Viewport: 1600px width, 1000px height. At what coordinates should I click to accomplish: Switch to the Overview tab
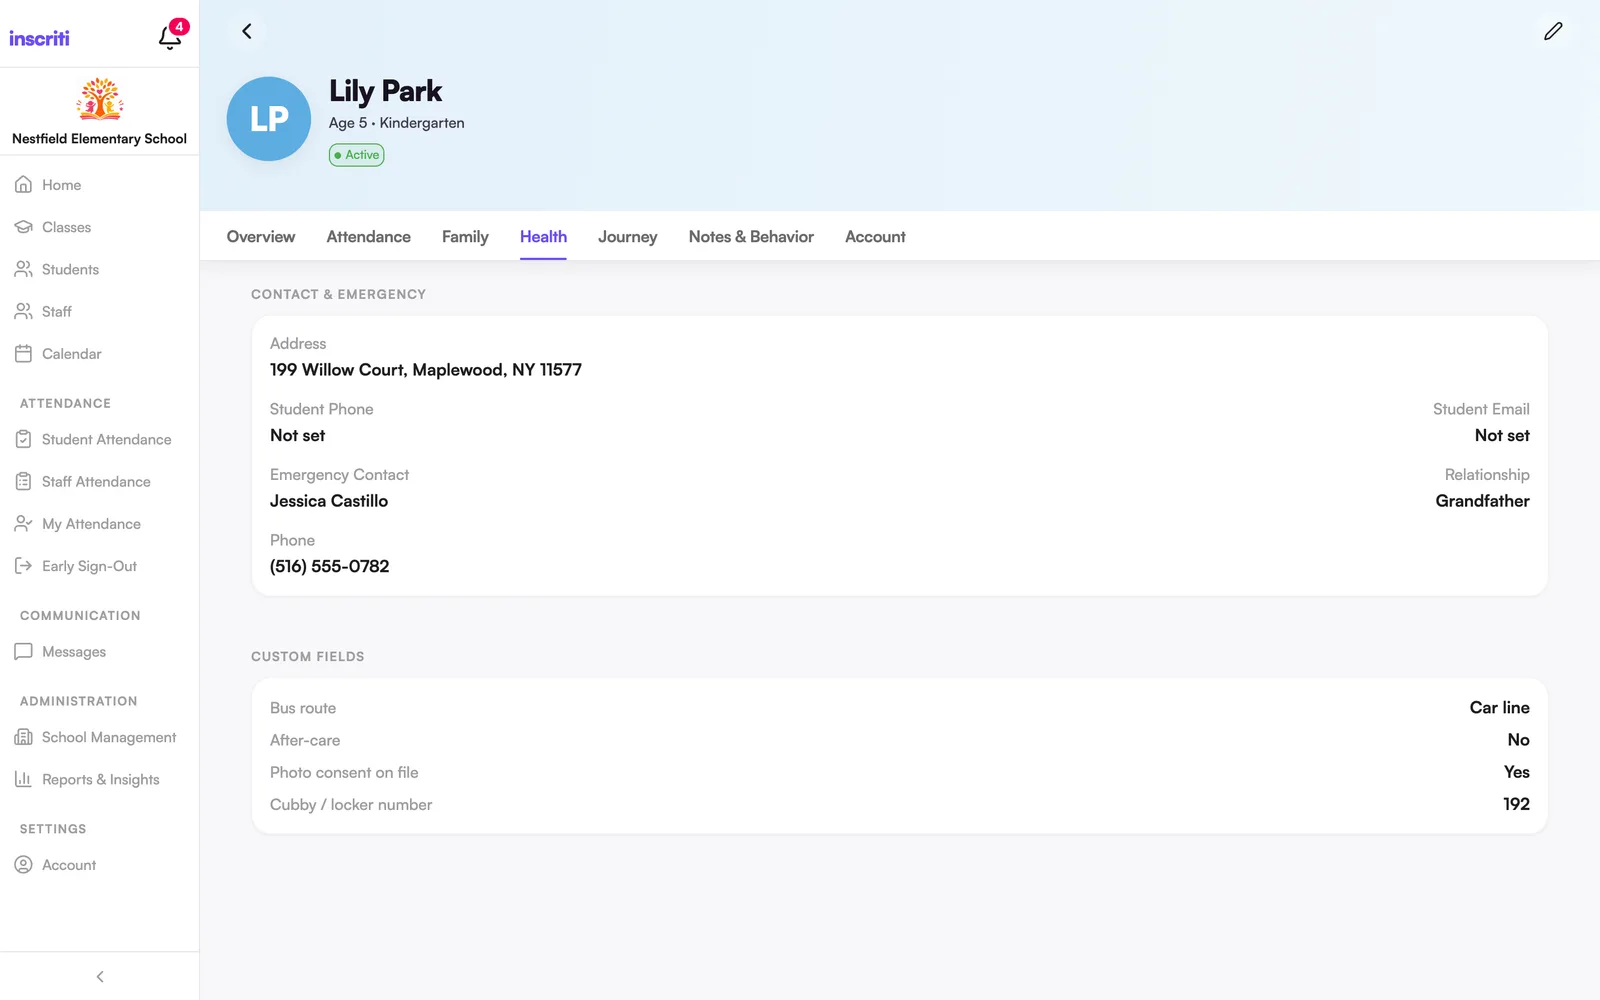[261, 237]
